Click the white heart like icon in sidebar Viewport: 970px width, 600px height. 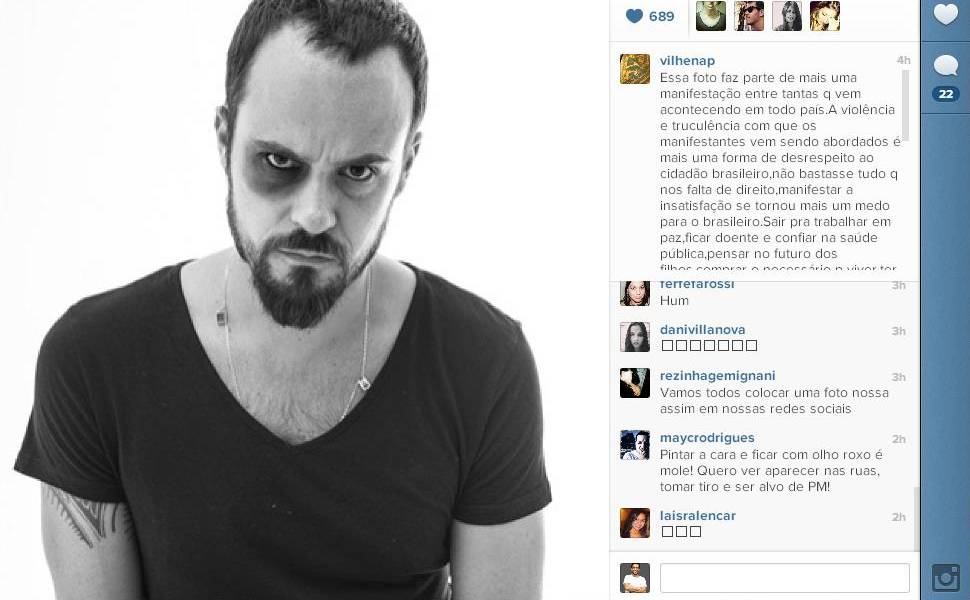(x=945, y=14)
